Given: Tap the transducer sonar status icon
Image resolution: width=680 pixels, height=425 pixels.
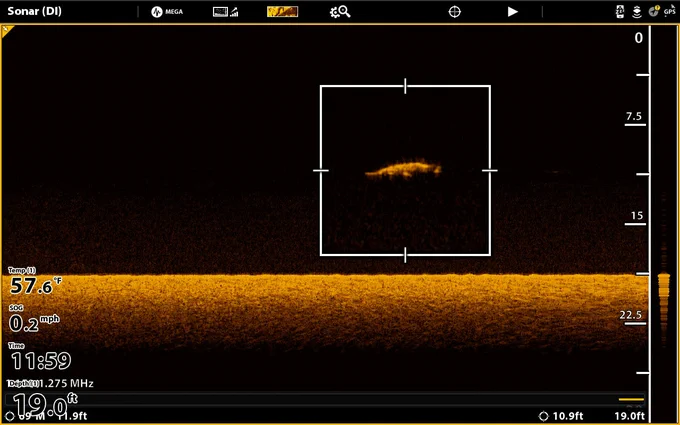Looking at the screenshot, I should (x=637, y=12).
